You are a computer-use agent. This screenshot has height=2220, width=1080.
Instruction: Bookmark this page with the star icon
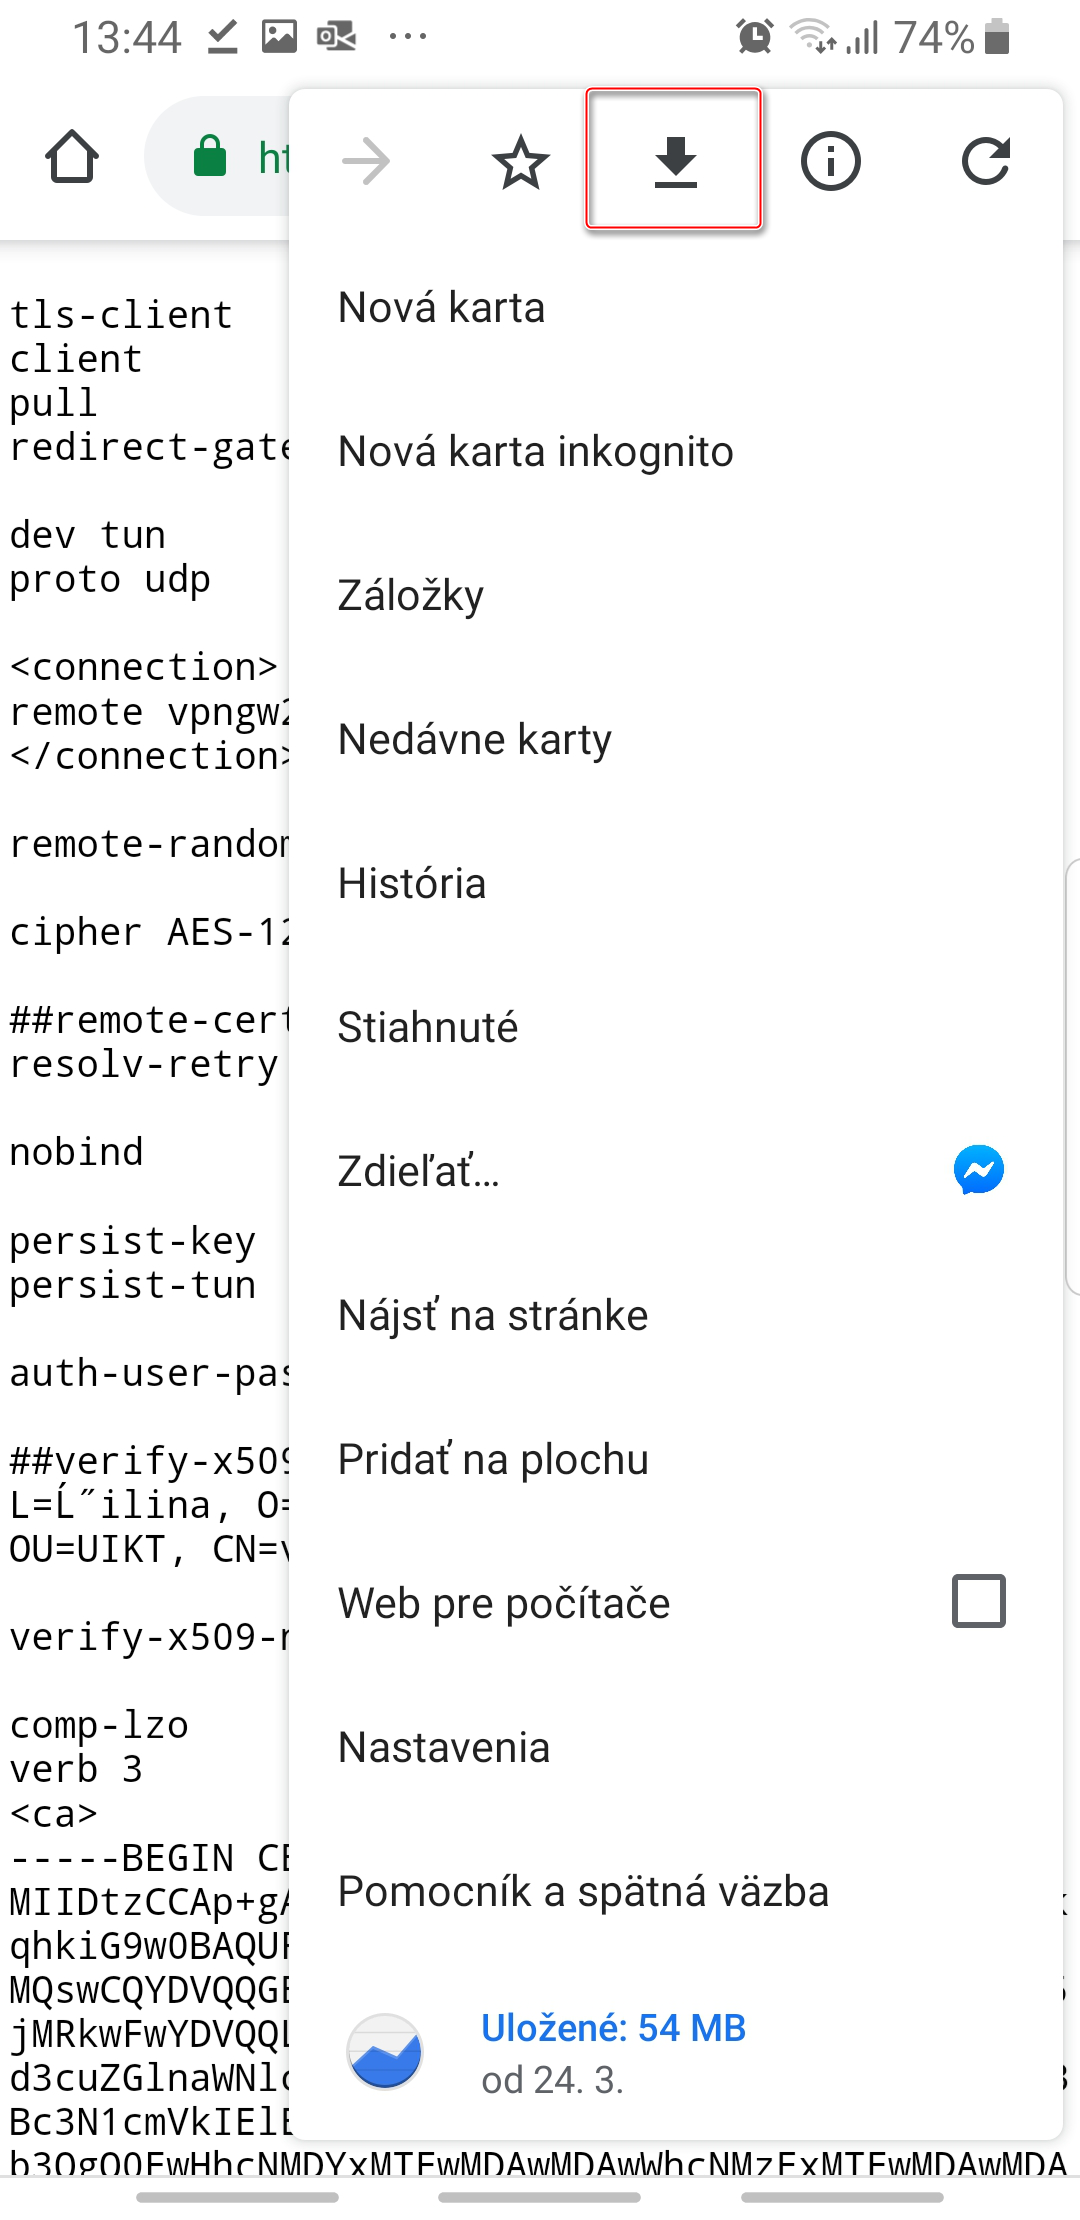[521, 163]
